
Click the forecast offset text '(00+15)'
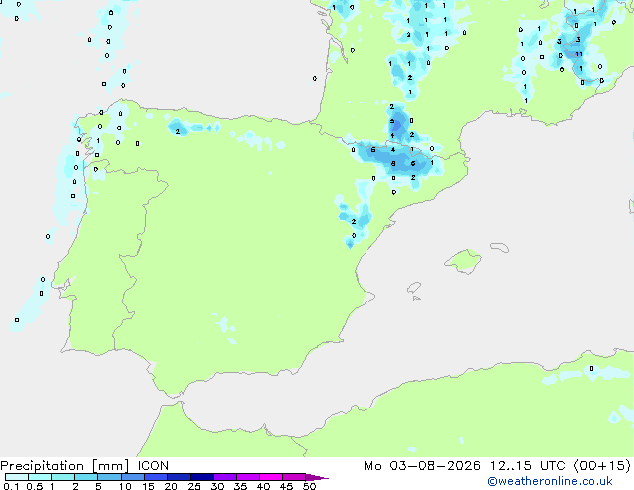602,466
